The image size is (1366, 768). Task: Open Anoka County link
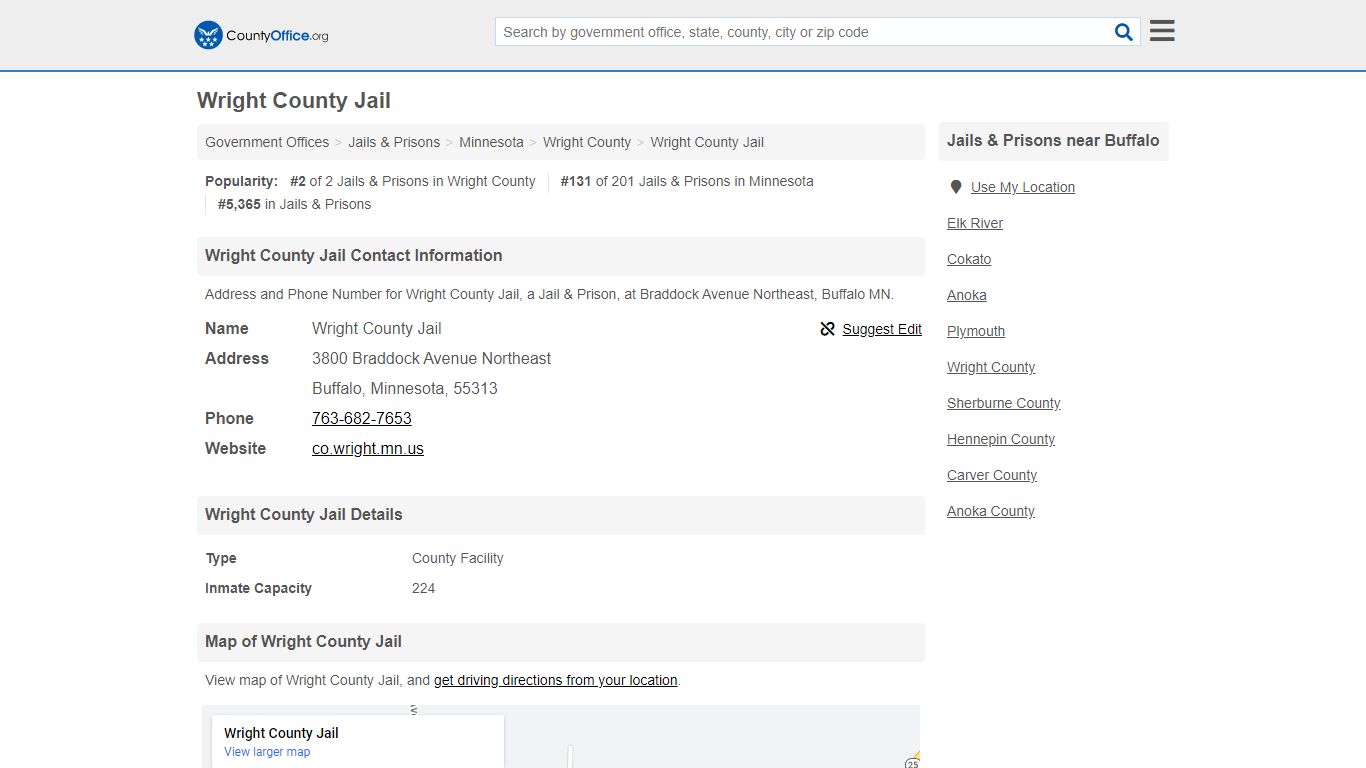pyautogui.click(x=991, y=511)
